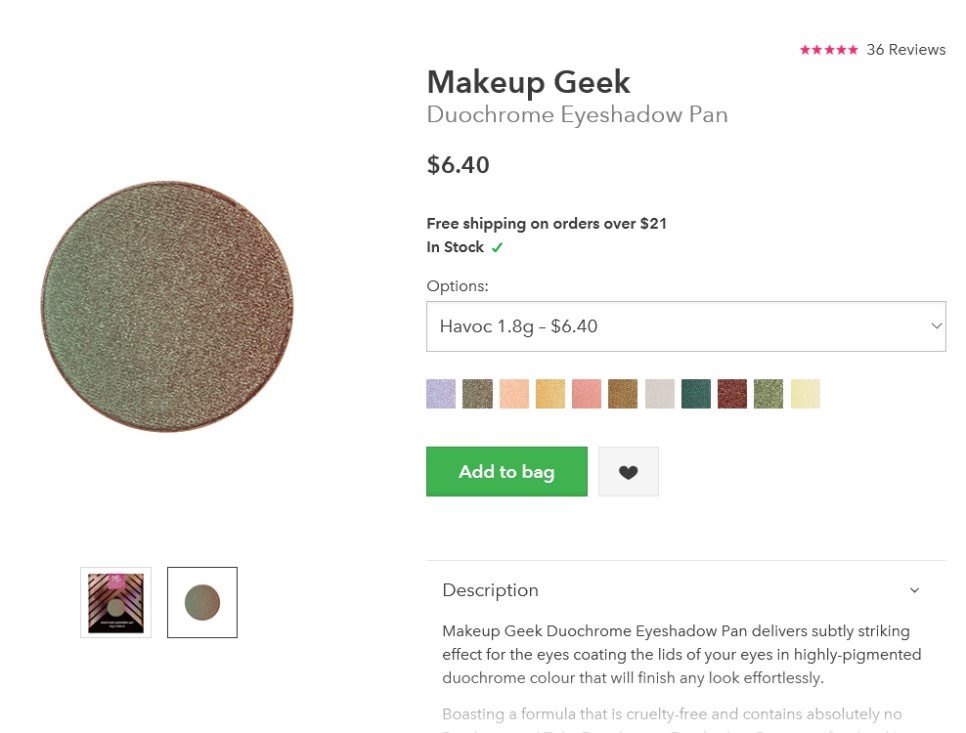Add item to wishlist with heart icon
The image size is (966, 733).
(628, 472)
